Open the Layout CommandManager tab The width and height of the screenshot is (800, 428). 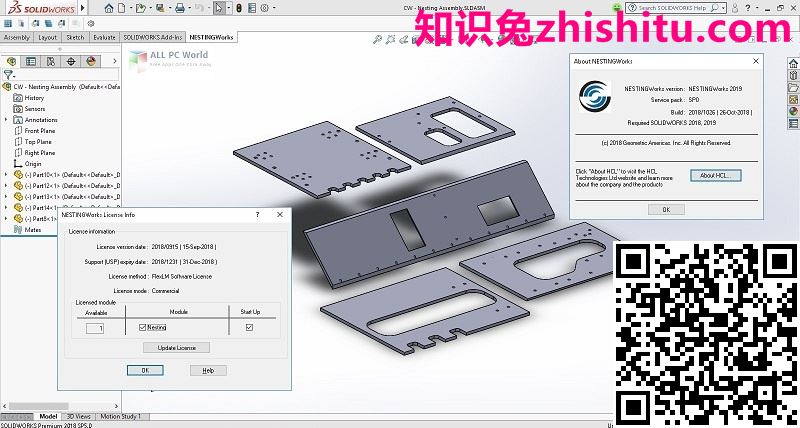tap(47, 37)
